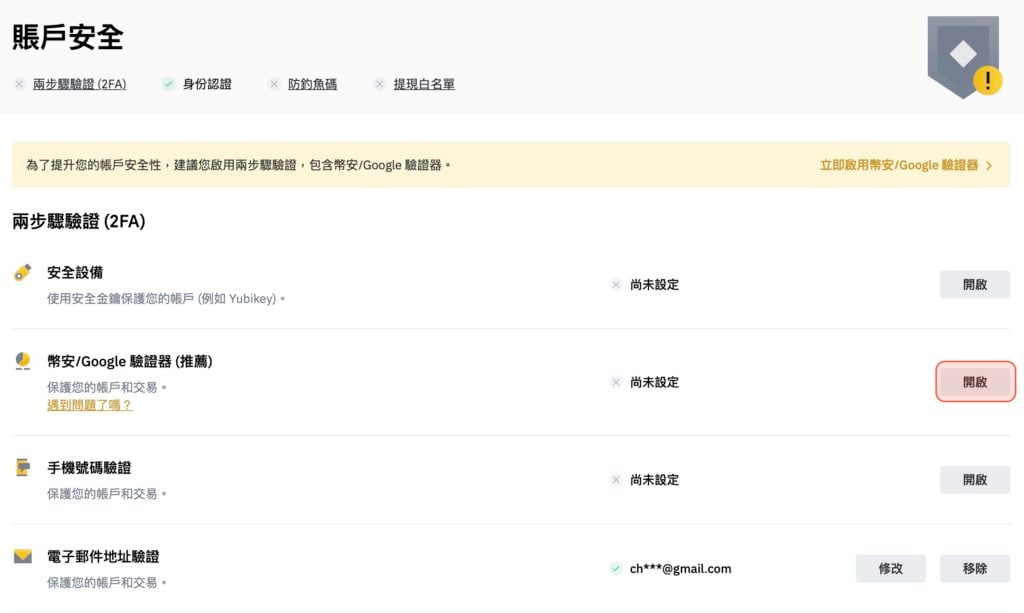The width and height of the screenshot is (1024, 613).
Task: Open the 遇到問題了嗎？ help link
Action: coord(89,405)
